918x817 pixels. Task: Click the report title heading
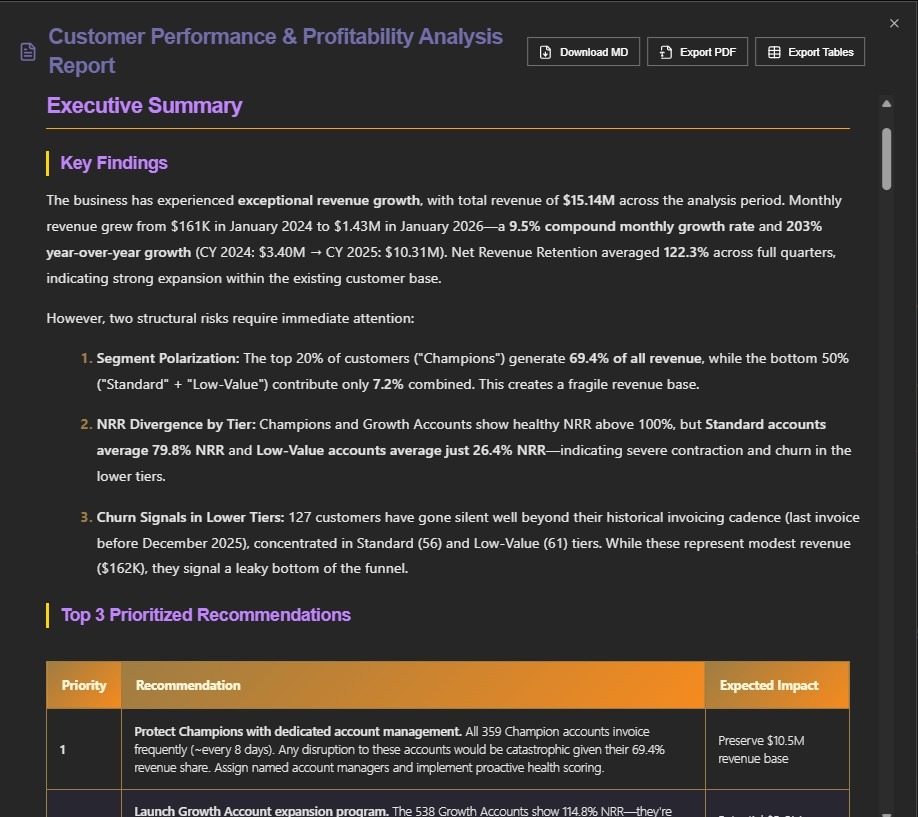point(275,49)
